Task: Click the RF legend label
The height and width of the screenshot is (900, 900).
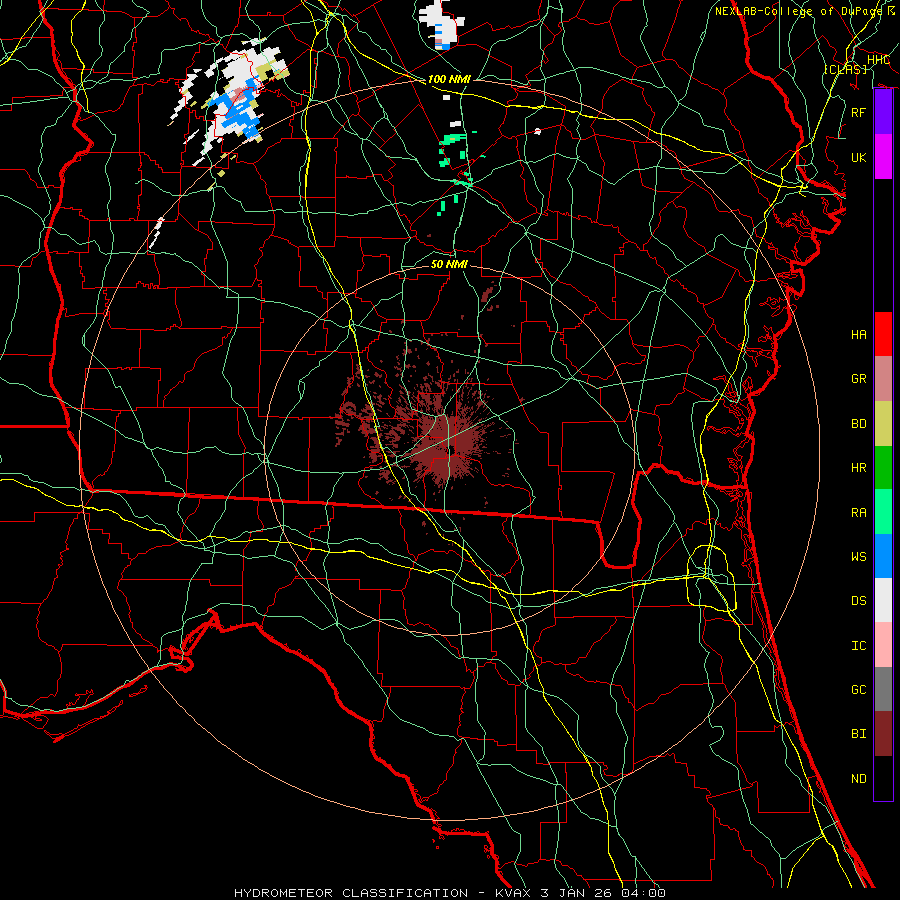Action: (859, 112)
